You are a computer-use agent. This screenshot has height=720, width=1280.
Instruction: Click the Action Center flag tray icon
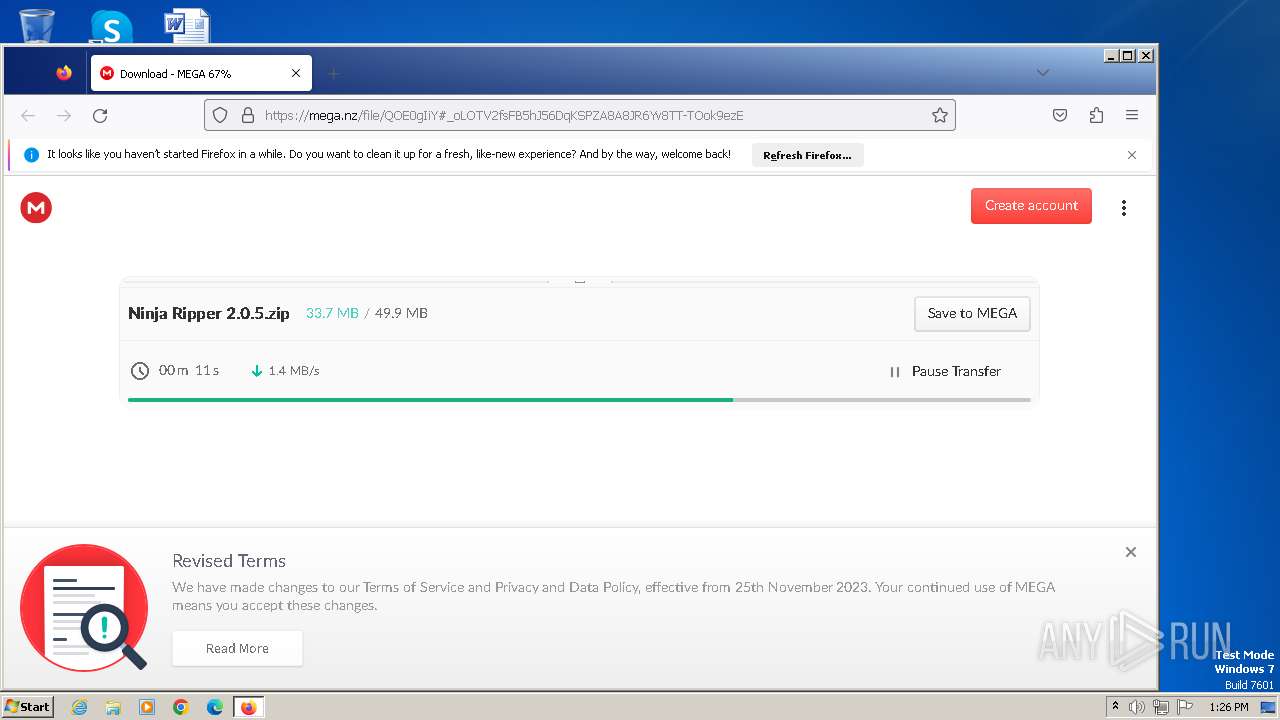point(1185,707)
